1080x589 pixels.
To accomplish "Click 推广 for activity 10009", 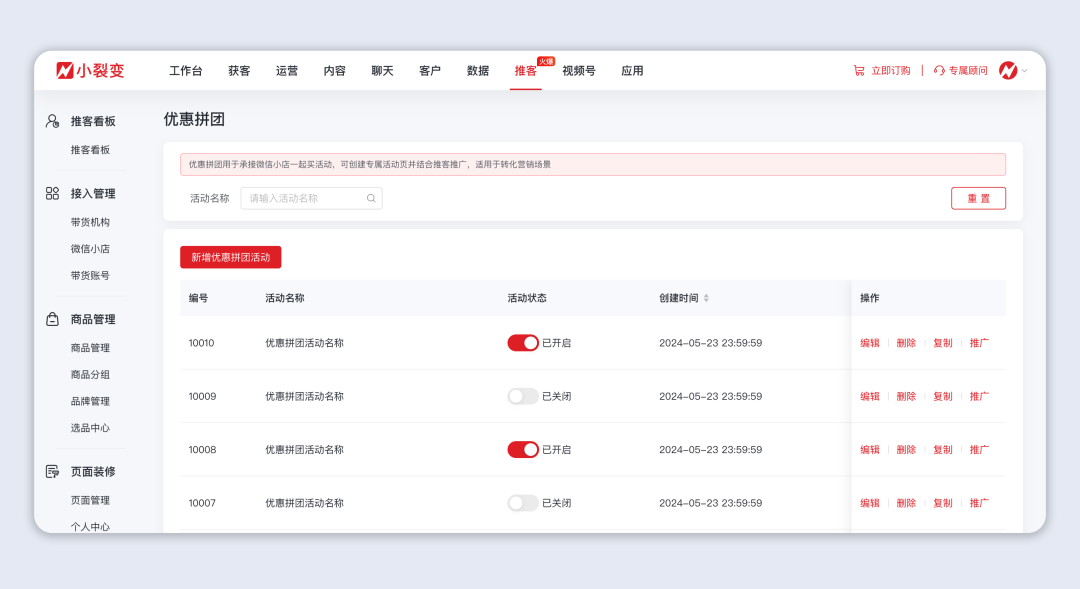I will tap(978, 395).
